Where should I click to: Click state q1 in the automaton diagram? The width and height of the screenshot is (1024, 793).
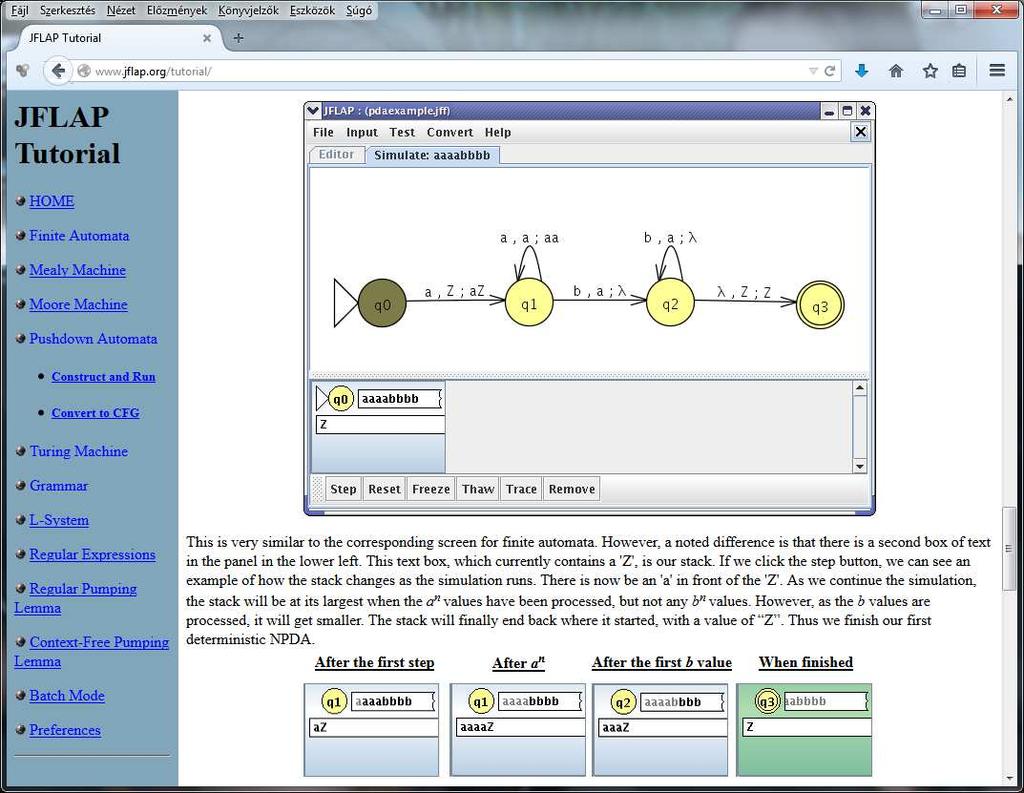529,303
